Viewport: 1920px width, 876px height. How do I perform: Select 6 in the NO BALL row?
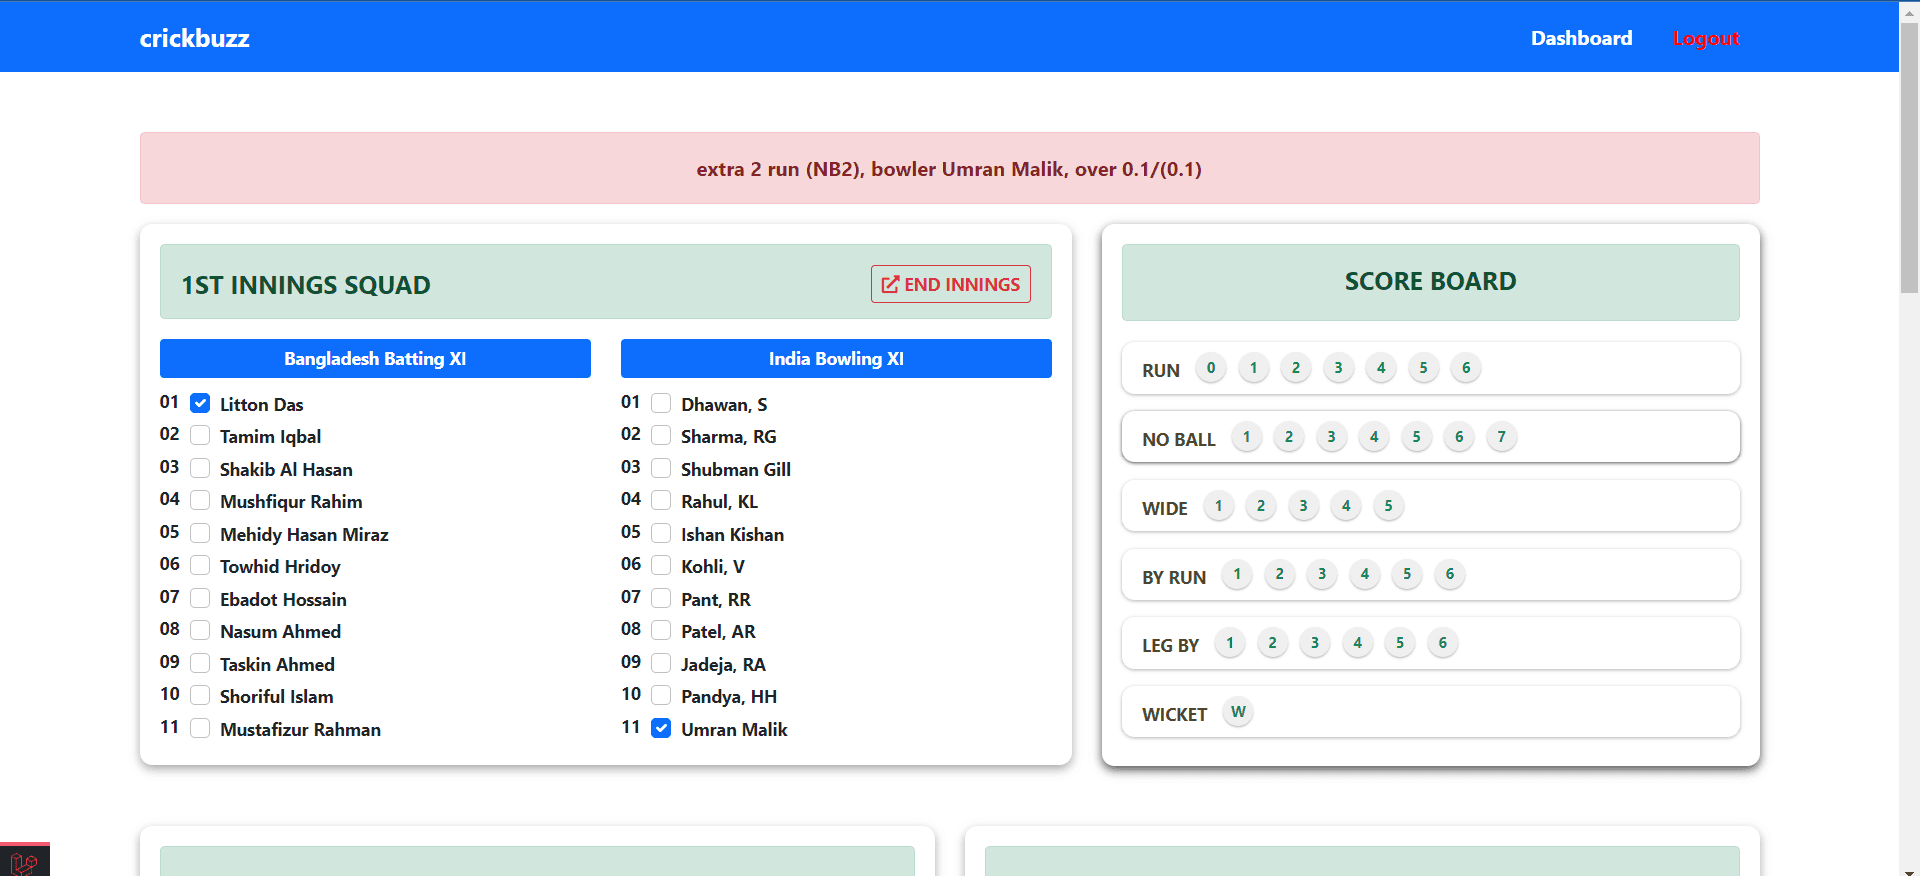point(1459,437)
